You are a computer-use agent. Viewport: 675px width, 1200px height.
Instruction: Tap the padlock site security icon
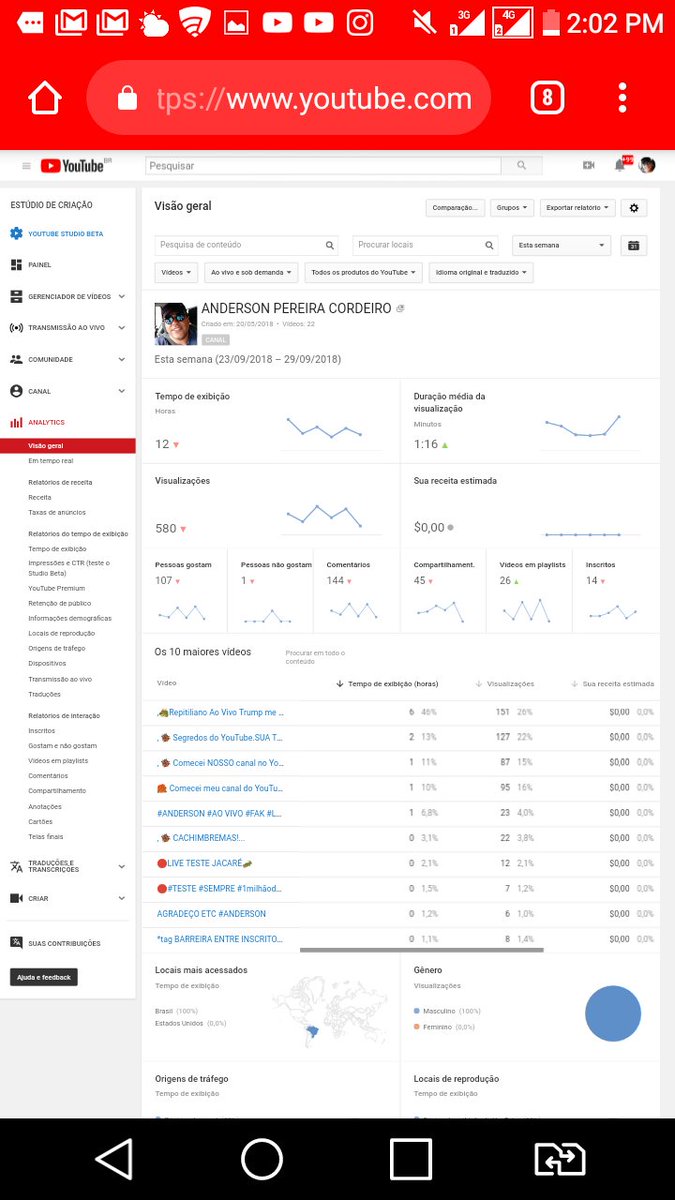127,98
